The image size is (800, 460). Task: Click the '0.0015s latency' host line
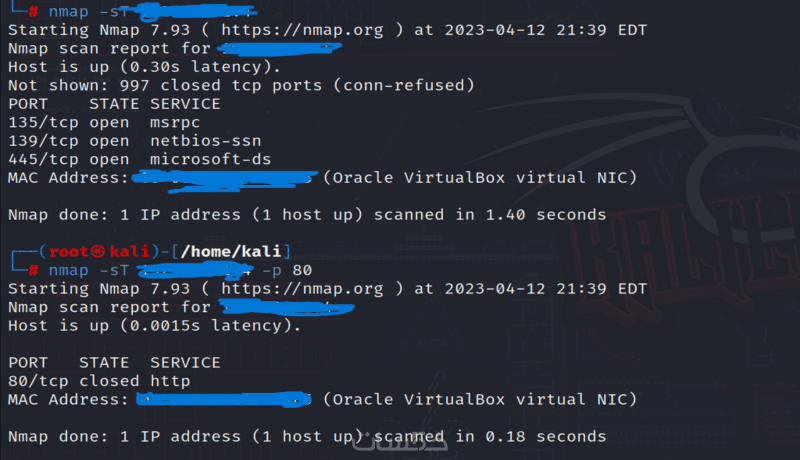154,326
